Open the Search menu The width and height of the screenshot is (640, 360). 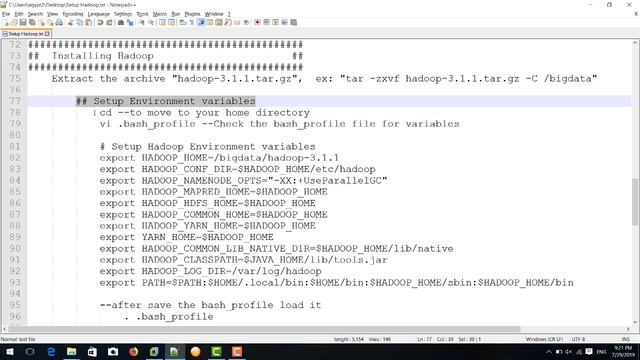[35, 14]
